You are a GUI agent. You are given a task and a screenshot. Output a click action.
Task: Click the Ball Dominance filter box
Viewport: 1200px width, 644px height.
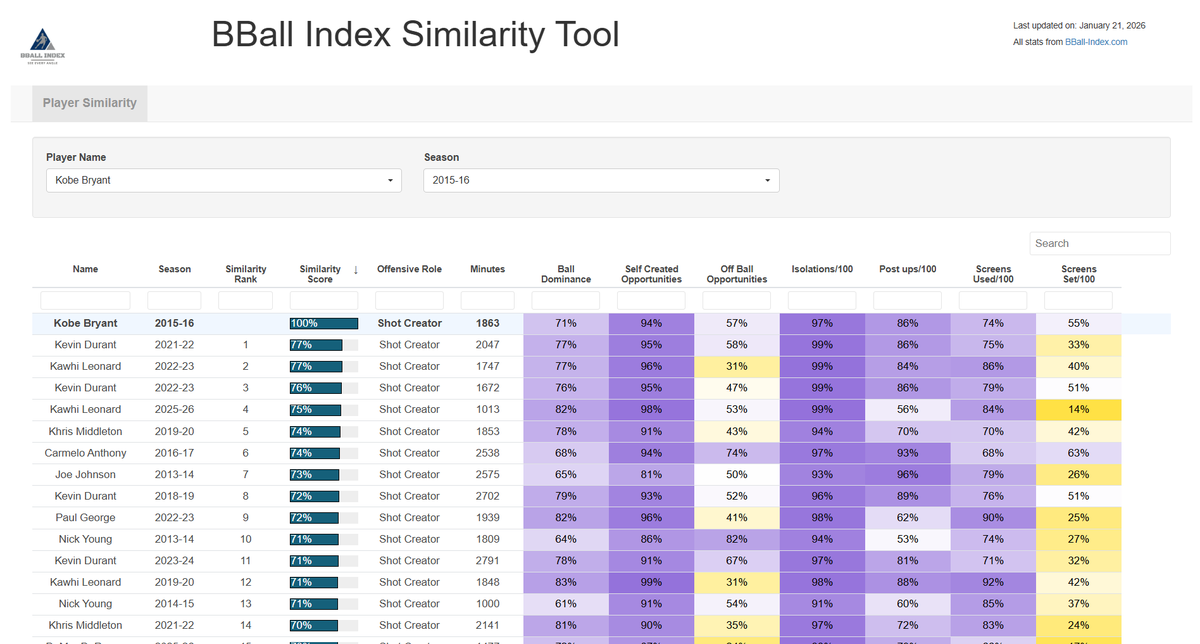point(566,300)
